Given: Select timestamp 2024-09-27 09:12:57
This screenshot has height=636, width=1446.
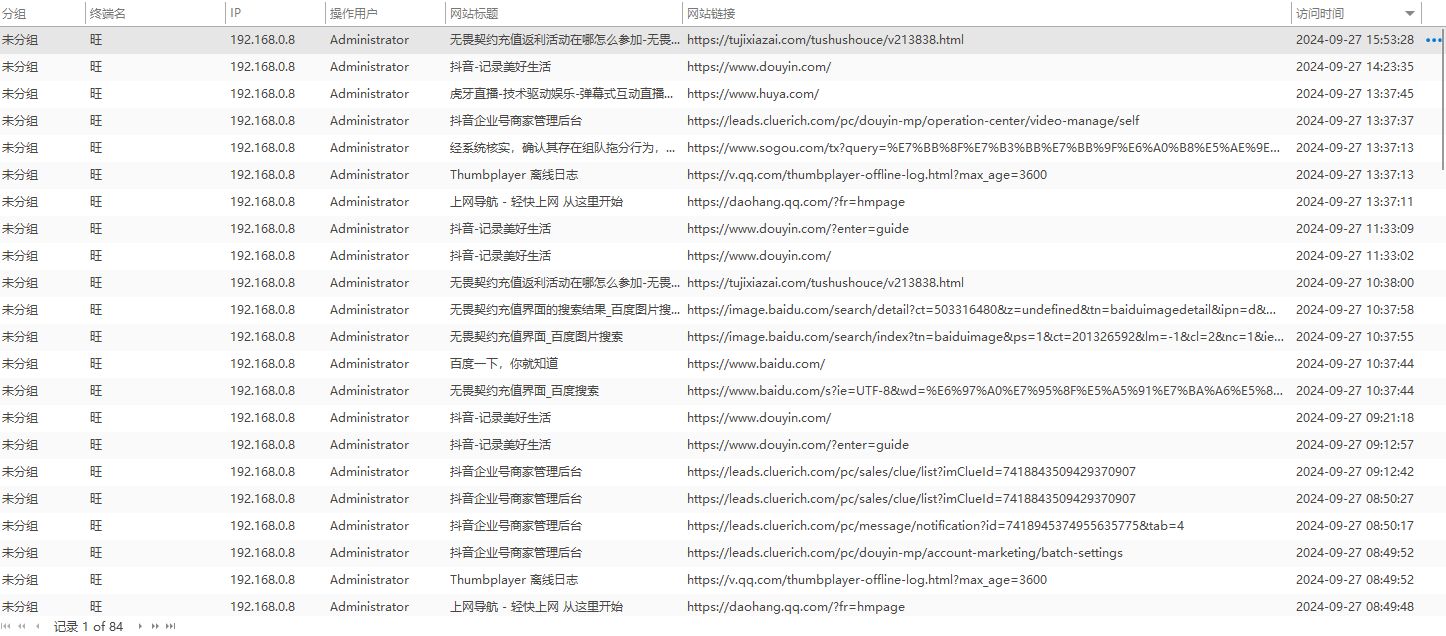Looking at the screenshot, I should (1355, 445).
